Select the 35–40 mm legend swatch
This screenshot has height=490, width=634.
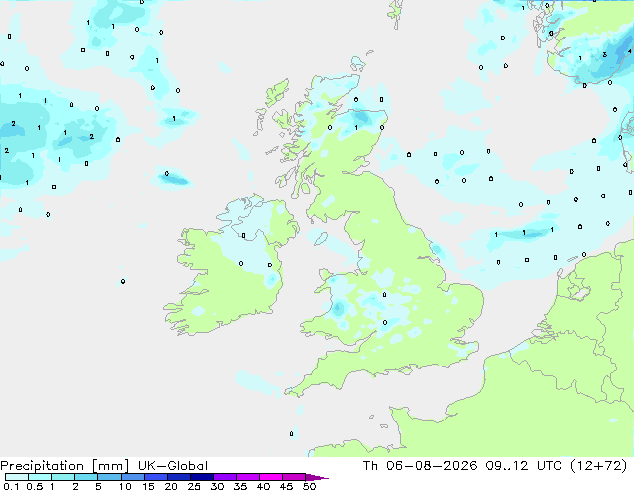(x=248, y=477)
